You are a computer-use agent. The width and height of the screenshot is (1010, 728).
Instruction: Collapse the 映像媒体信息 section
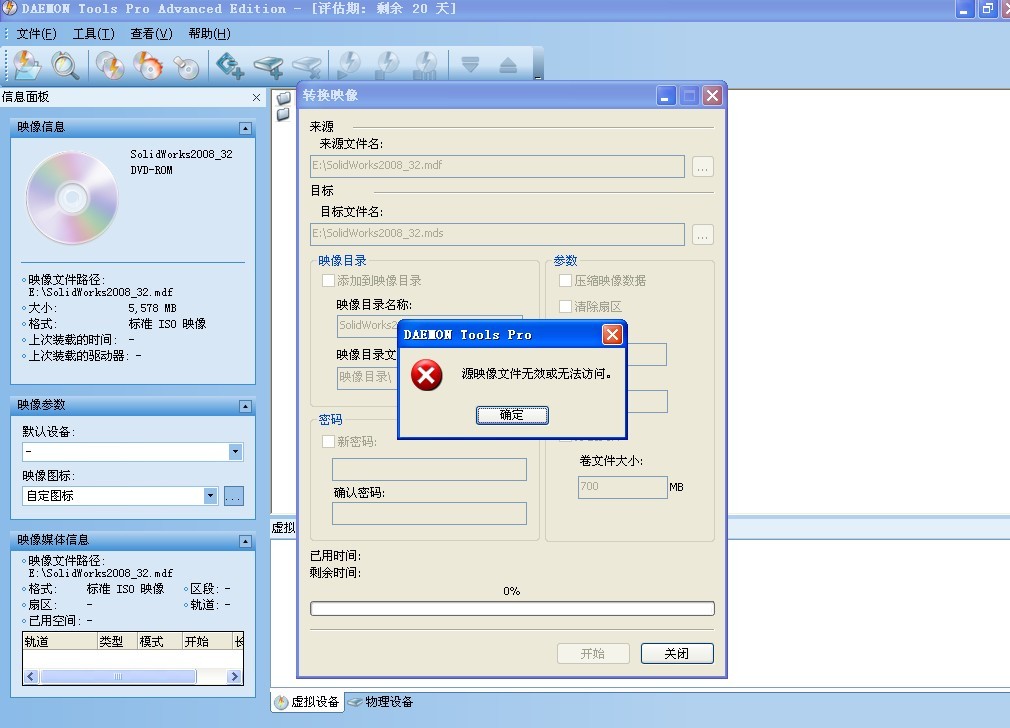245,541
